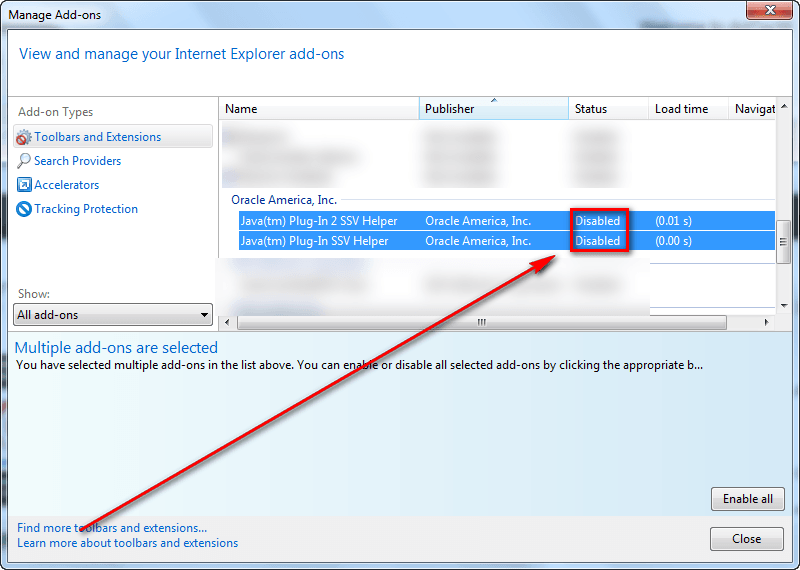Screen dimensions: 800x570
Task: Click the Close button
Action: 746,539
